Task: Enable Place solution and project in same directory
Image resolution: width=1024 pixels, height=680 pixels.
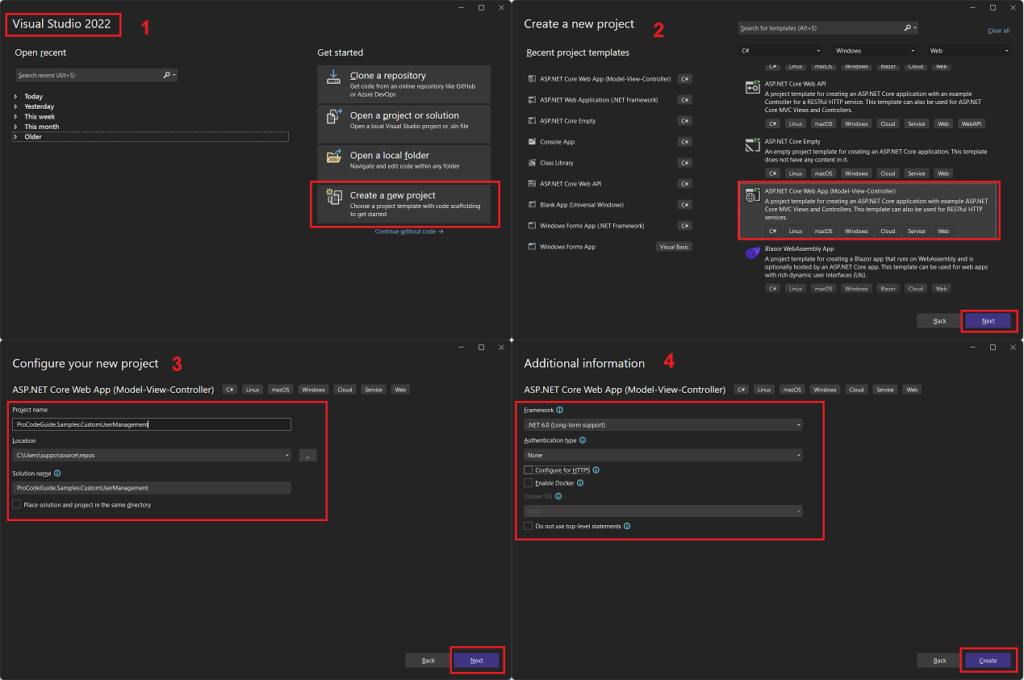Action: [17, 504]
